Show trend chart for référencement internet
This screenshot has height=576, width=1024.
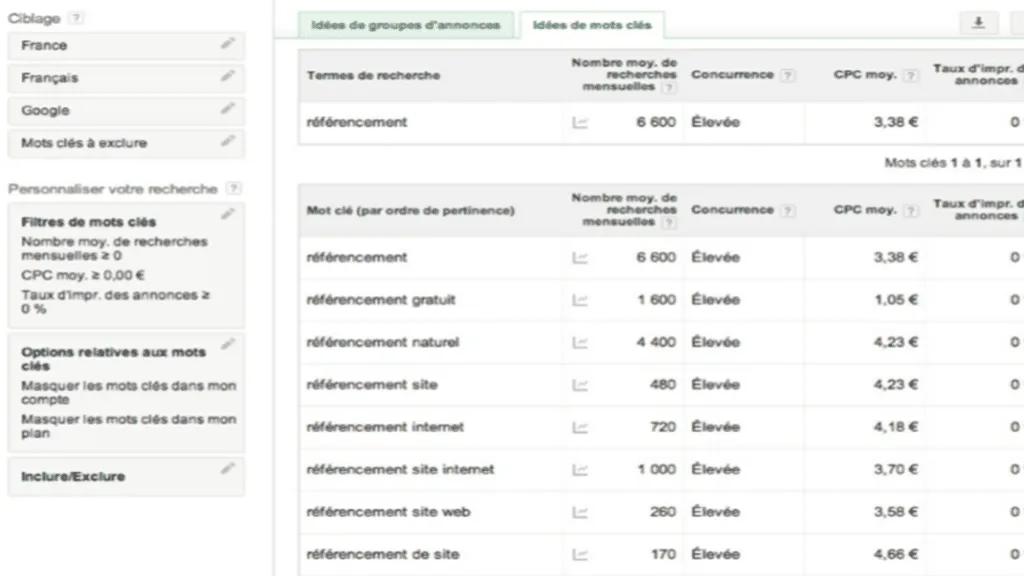580,427
